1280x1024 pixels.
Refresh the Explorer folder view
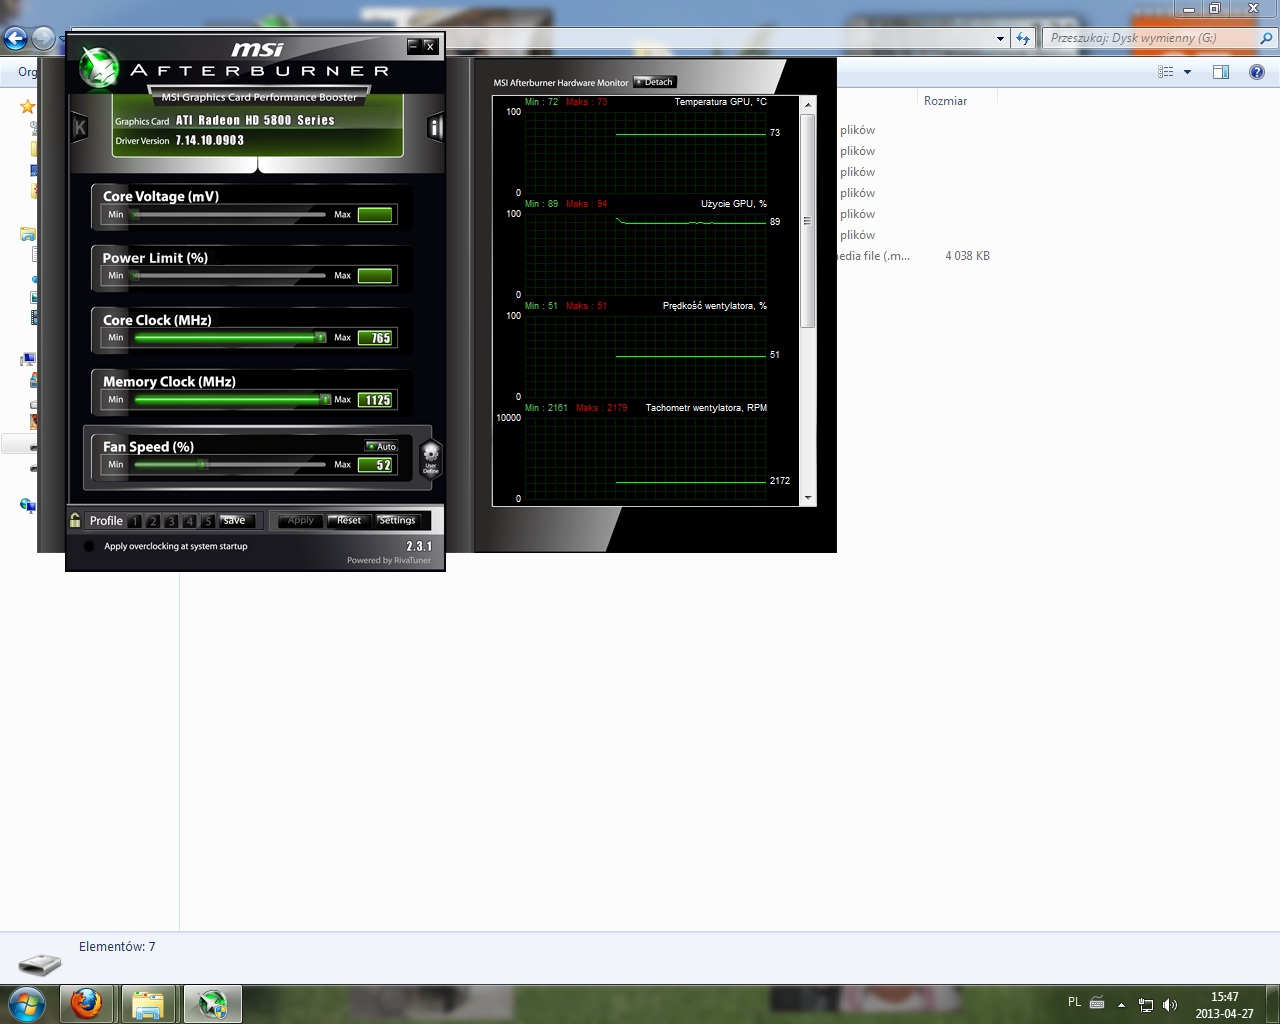pyautogui.click(x=1022, y=38)
